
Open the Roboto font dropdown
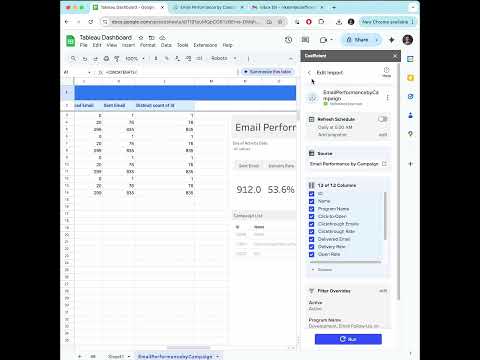pyautogui.click(x=223, y=58)
